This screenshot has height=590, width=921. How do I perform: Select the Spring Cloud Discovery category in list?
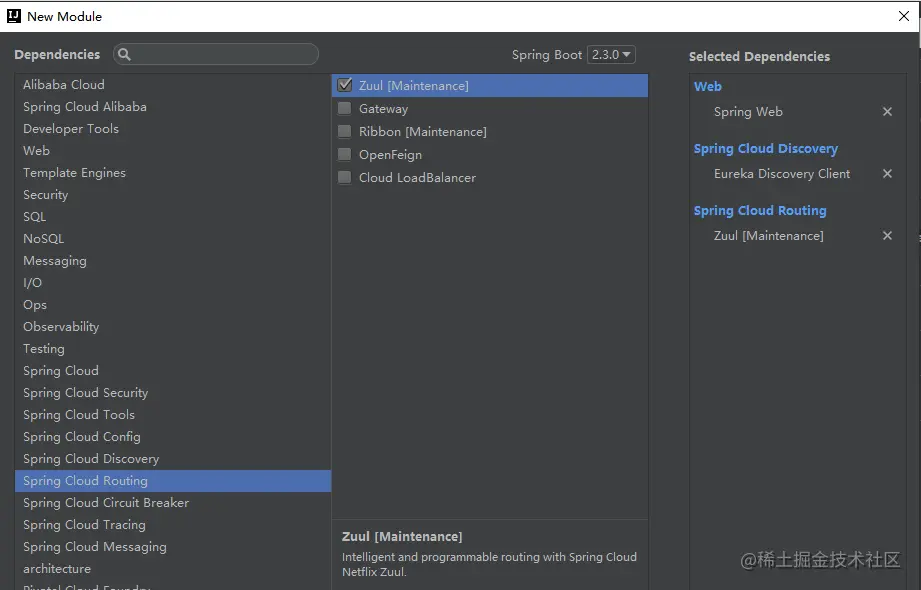coord(173,459)
